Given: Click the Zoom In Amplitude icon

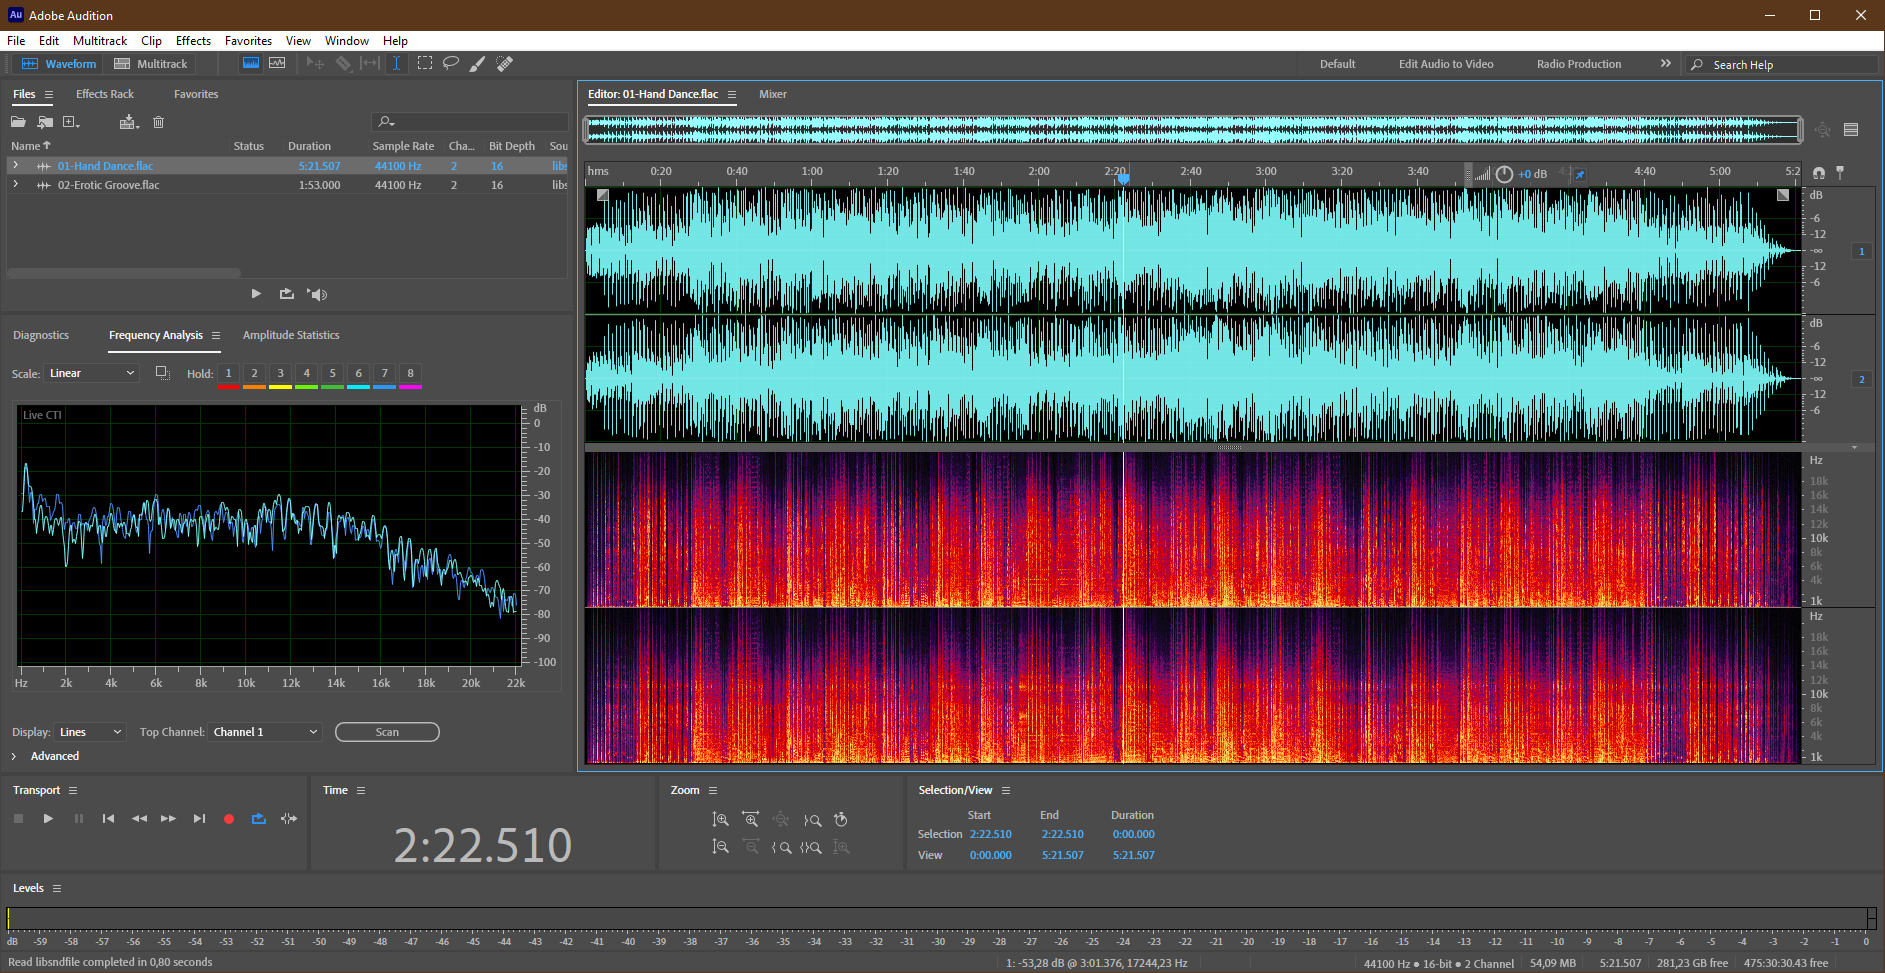Looking at the screenshot, I should pyautogui.click(x=720, y=820).
